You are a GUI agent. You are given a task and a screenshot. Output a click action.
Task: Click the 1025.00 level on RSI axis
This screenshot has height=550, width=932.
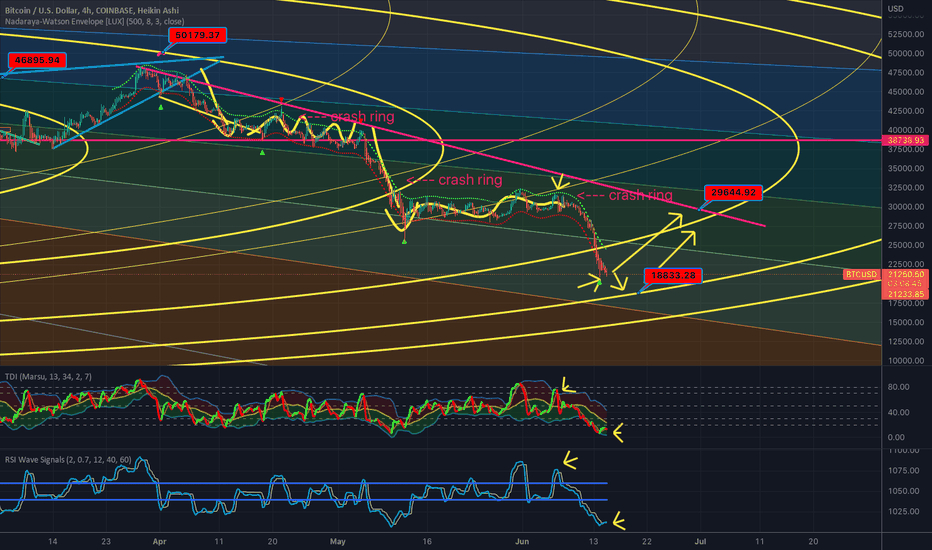(x=903, y=511)
